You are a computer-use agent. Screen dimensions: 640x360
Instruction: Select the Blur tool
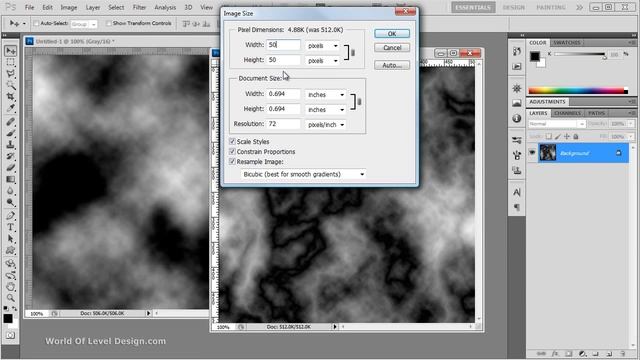click(x=11, y=191)
